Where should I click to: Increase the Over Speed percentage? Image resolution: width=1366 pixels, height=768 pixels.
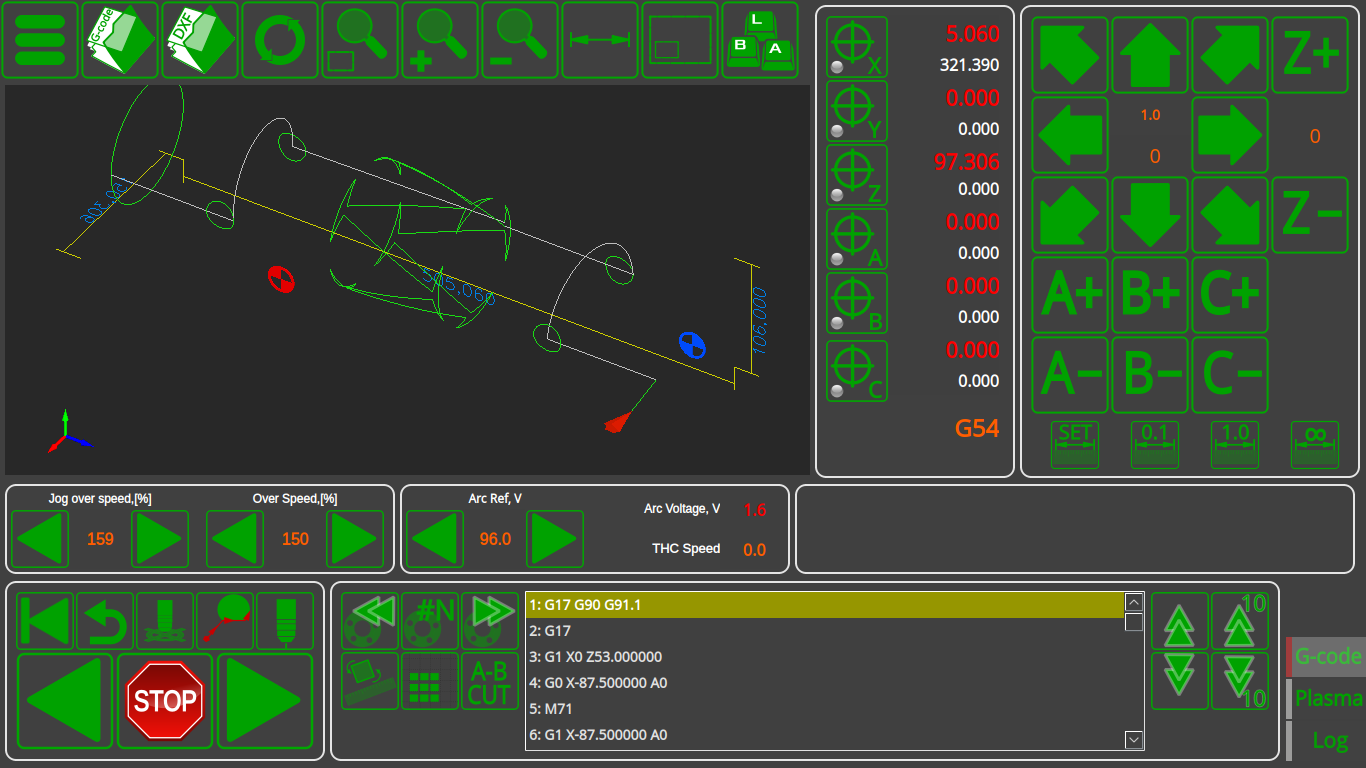pyautogui.click(x=355, y=539)
